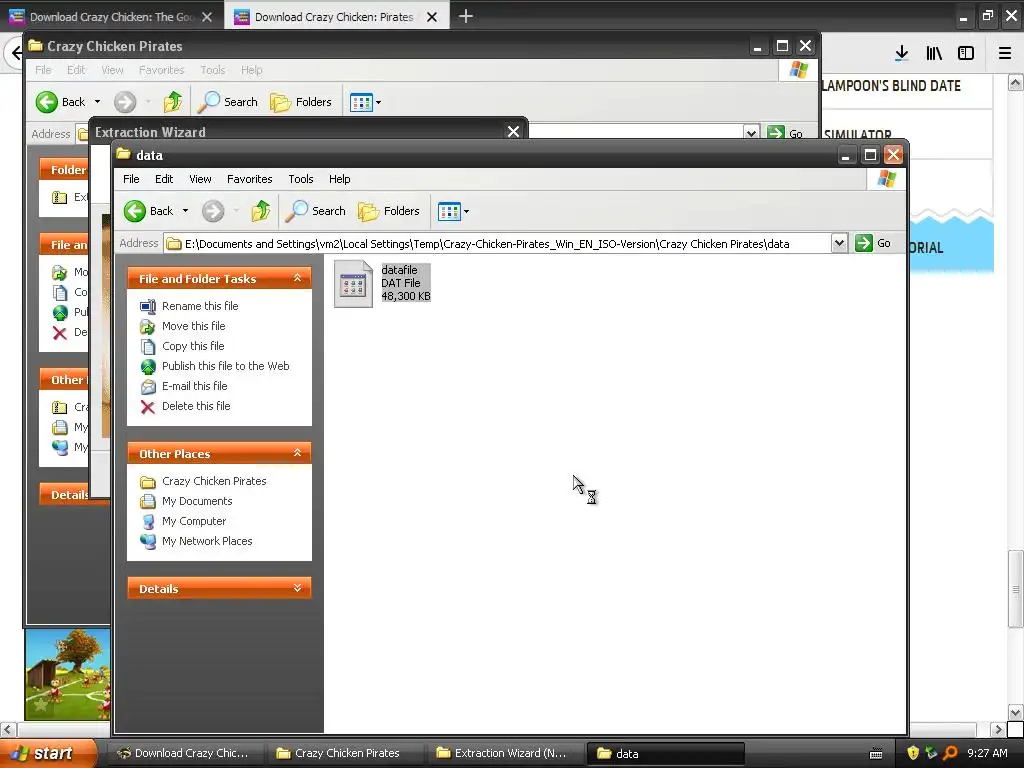Open My Documents in Other Places

197,501
